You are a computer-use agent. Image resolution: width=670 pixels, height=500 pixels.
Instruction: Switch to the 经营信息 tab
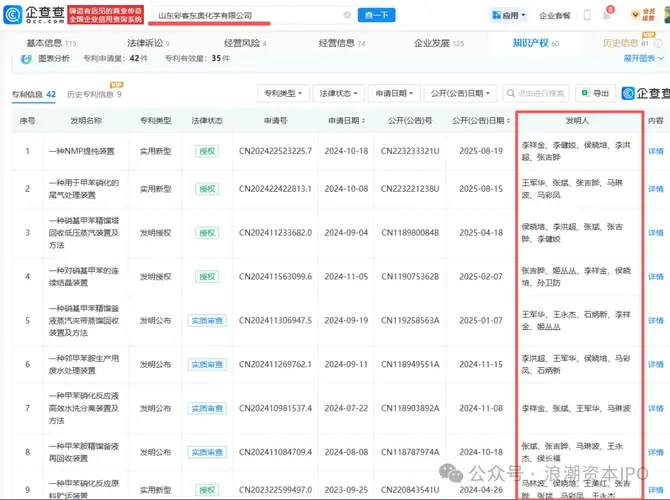coord(342,43)
